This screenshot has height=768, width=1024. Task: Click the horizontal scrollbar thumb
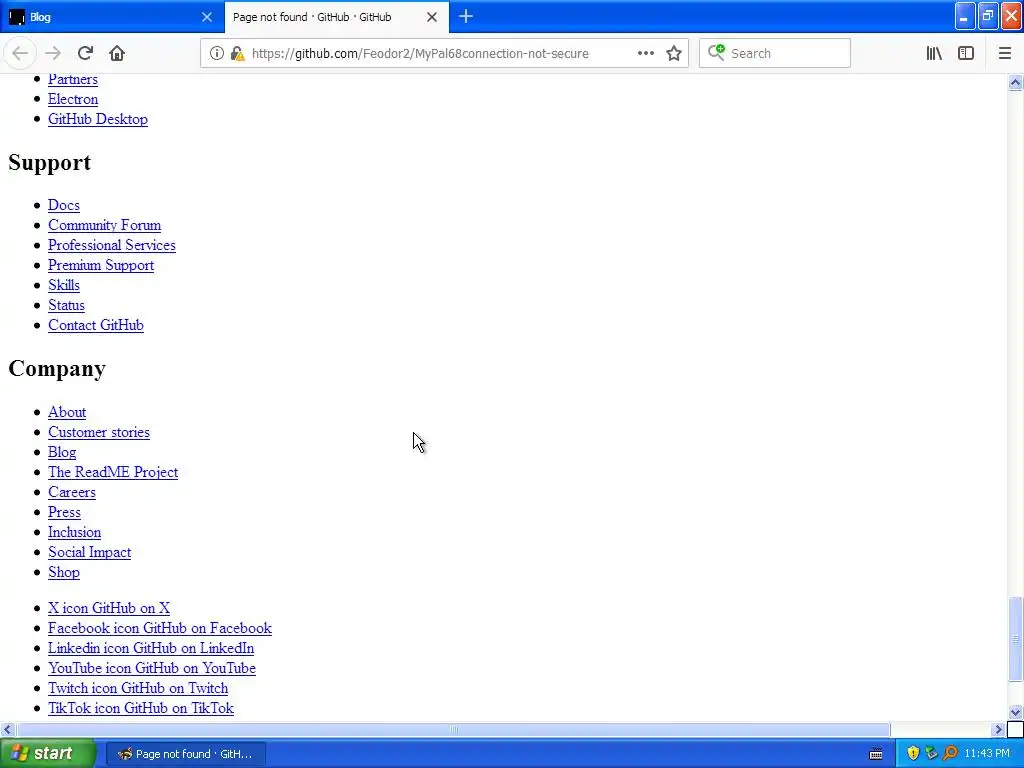click(453, 729)
